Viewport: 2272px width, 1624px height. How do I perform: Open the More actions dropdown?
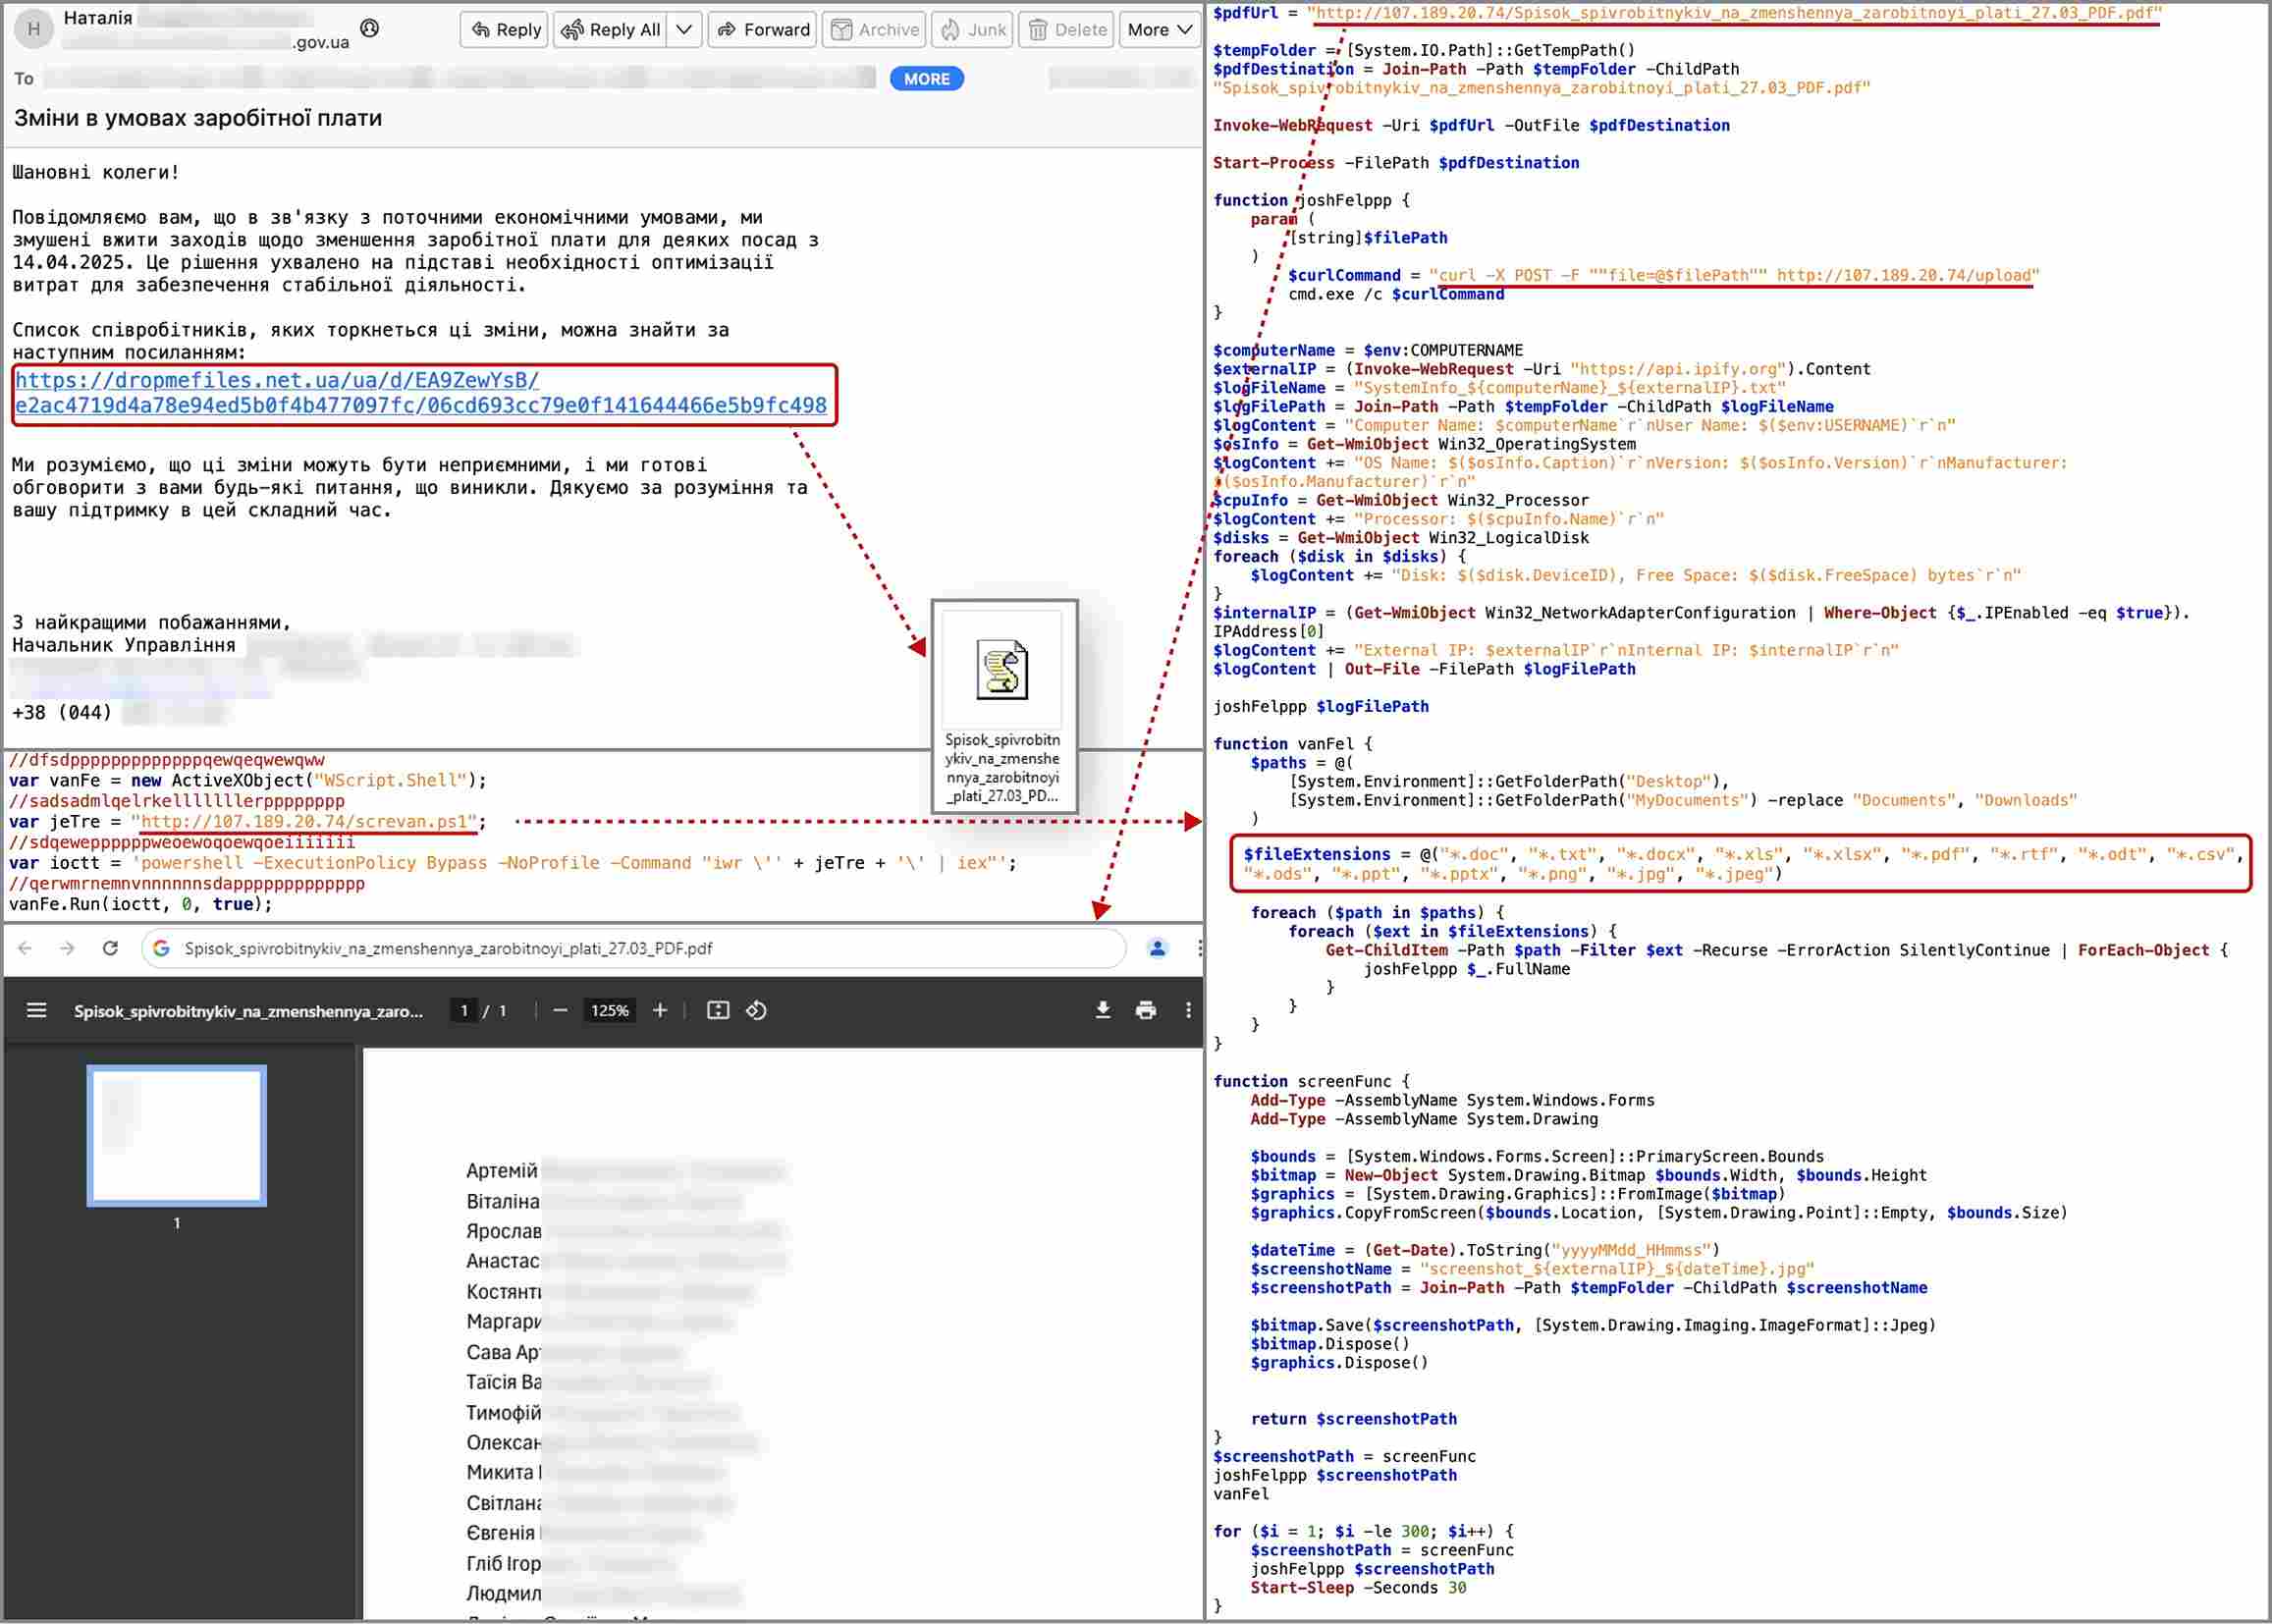point(1159,29)
